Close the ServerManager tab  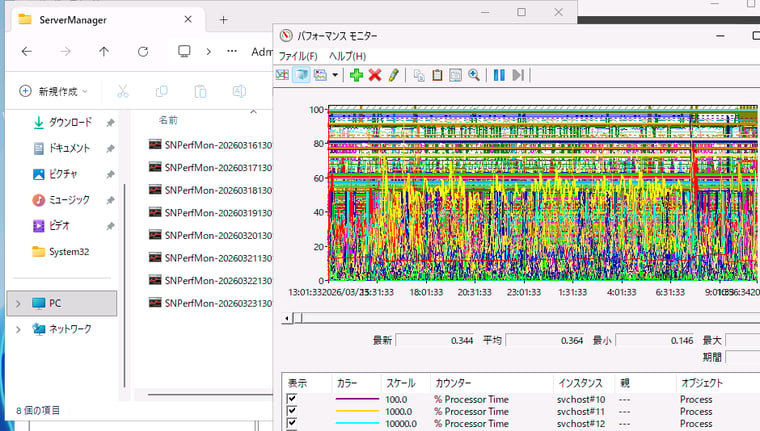click(188, 19)
